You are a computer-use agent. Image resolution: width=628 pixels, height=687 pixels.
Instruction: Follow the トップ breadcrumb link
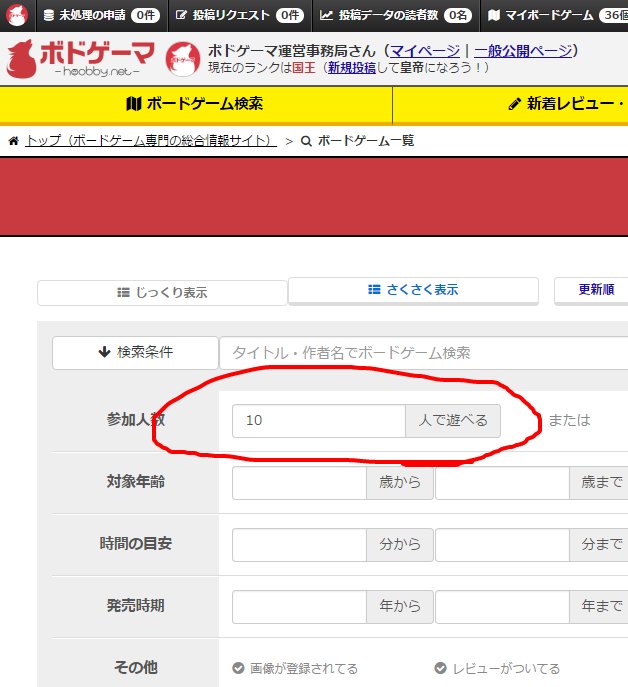point(151,141)
